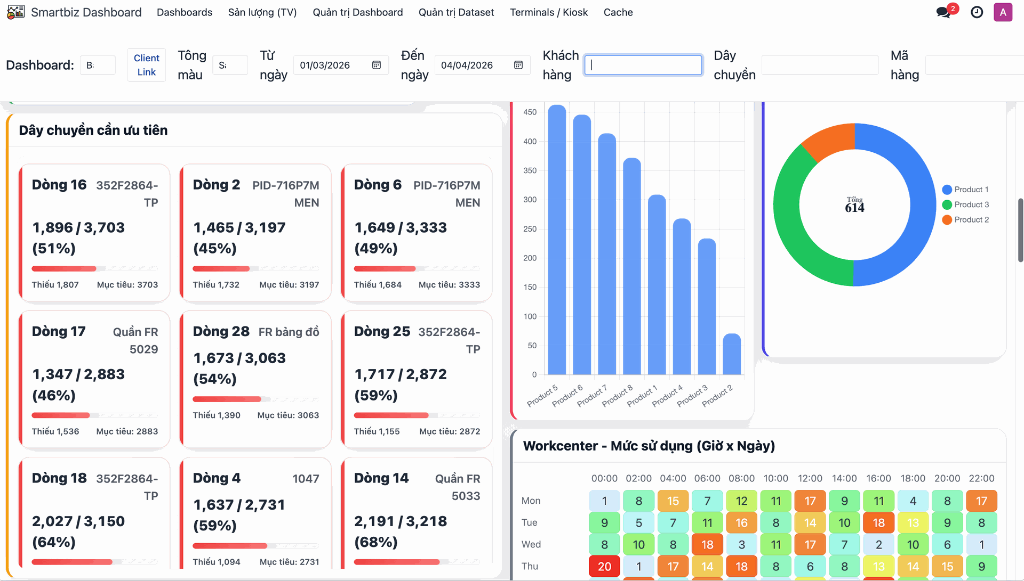Open the Tông màu selector dropdown
Screen dimensions: 1024x581
[229, 65]
